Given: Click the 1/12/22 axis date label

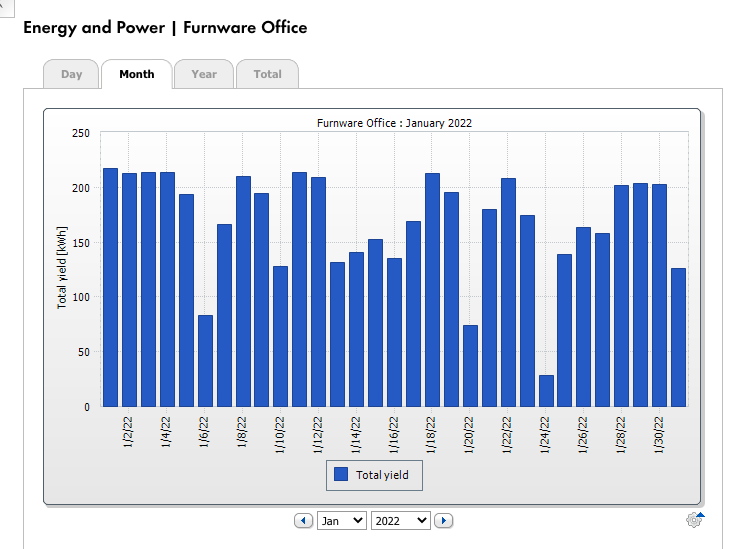Looking at the screenshot, I should [x=317, y=435].
